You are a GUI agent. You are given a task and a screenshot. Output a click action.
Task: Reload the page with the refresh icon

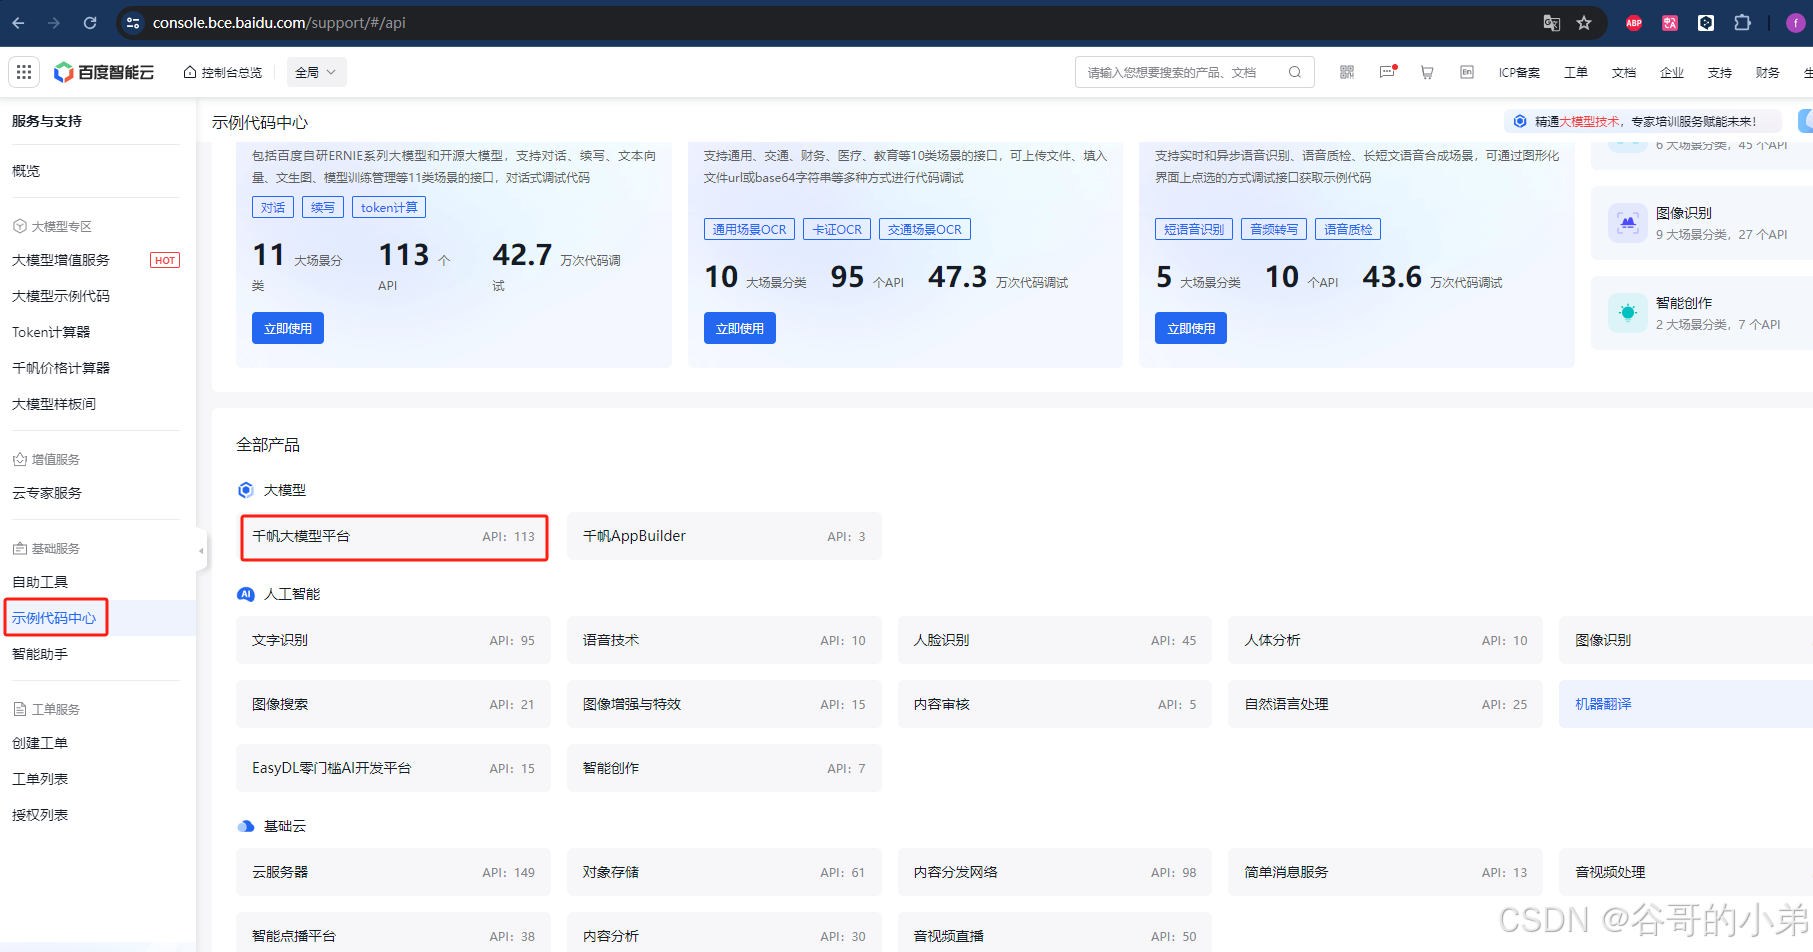[x=90, y=22]
